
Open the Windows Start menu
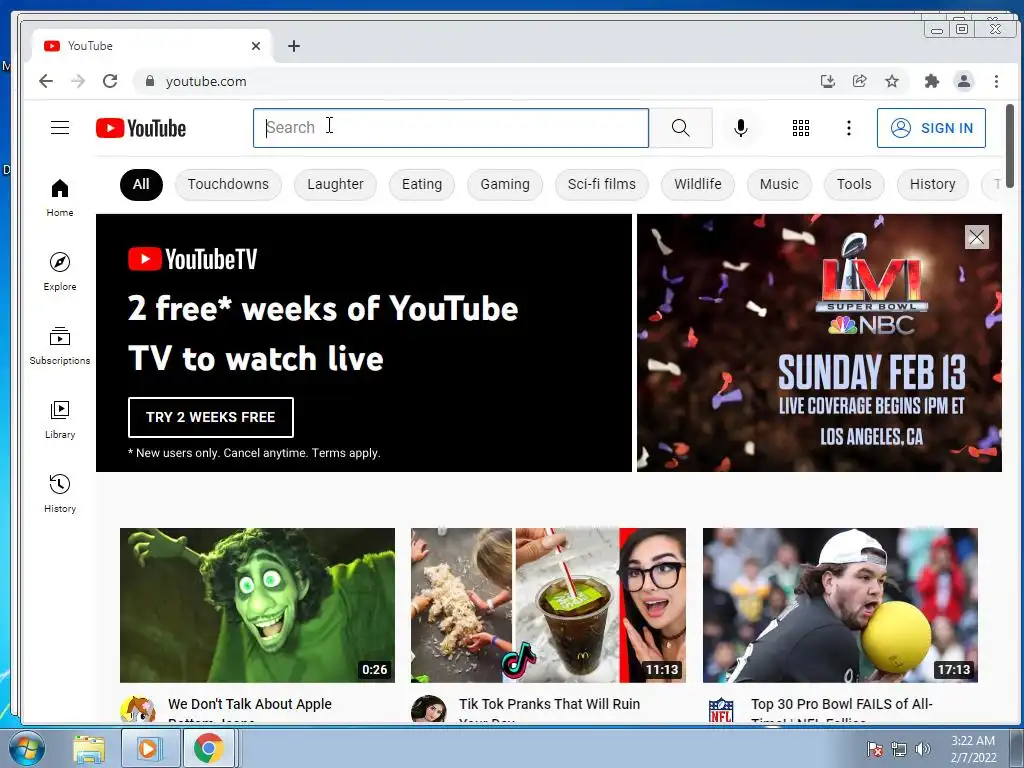point(27,748)
